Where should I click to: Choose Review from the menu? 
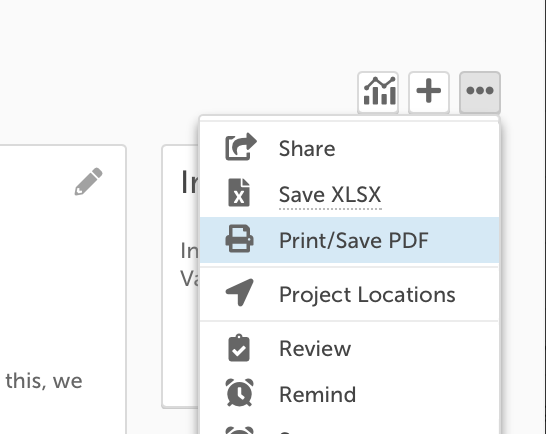(x=350, y=348)
